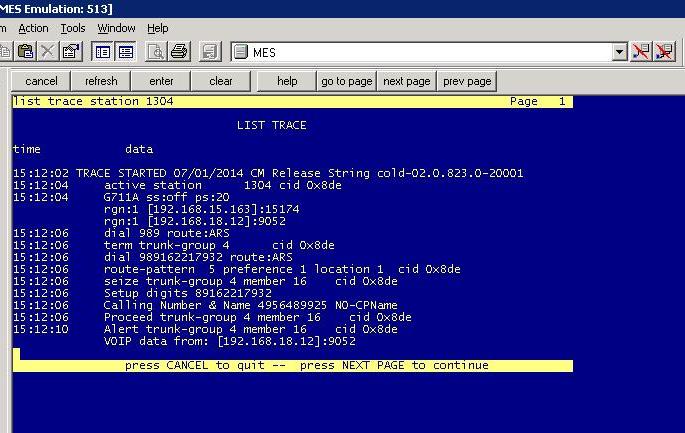Image resolution: width=685 pixels, height=433 pixels.
Task: Click the delete X toolbar icon
Action: (48, 52)
